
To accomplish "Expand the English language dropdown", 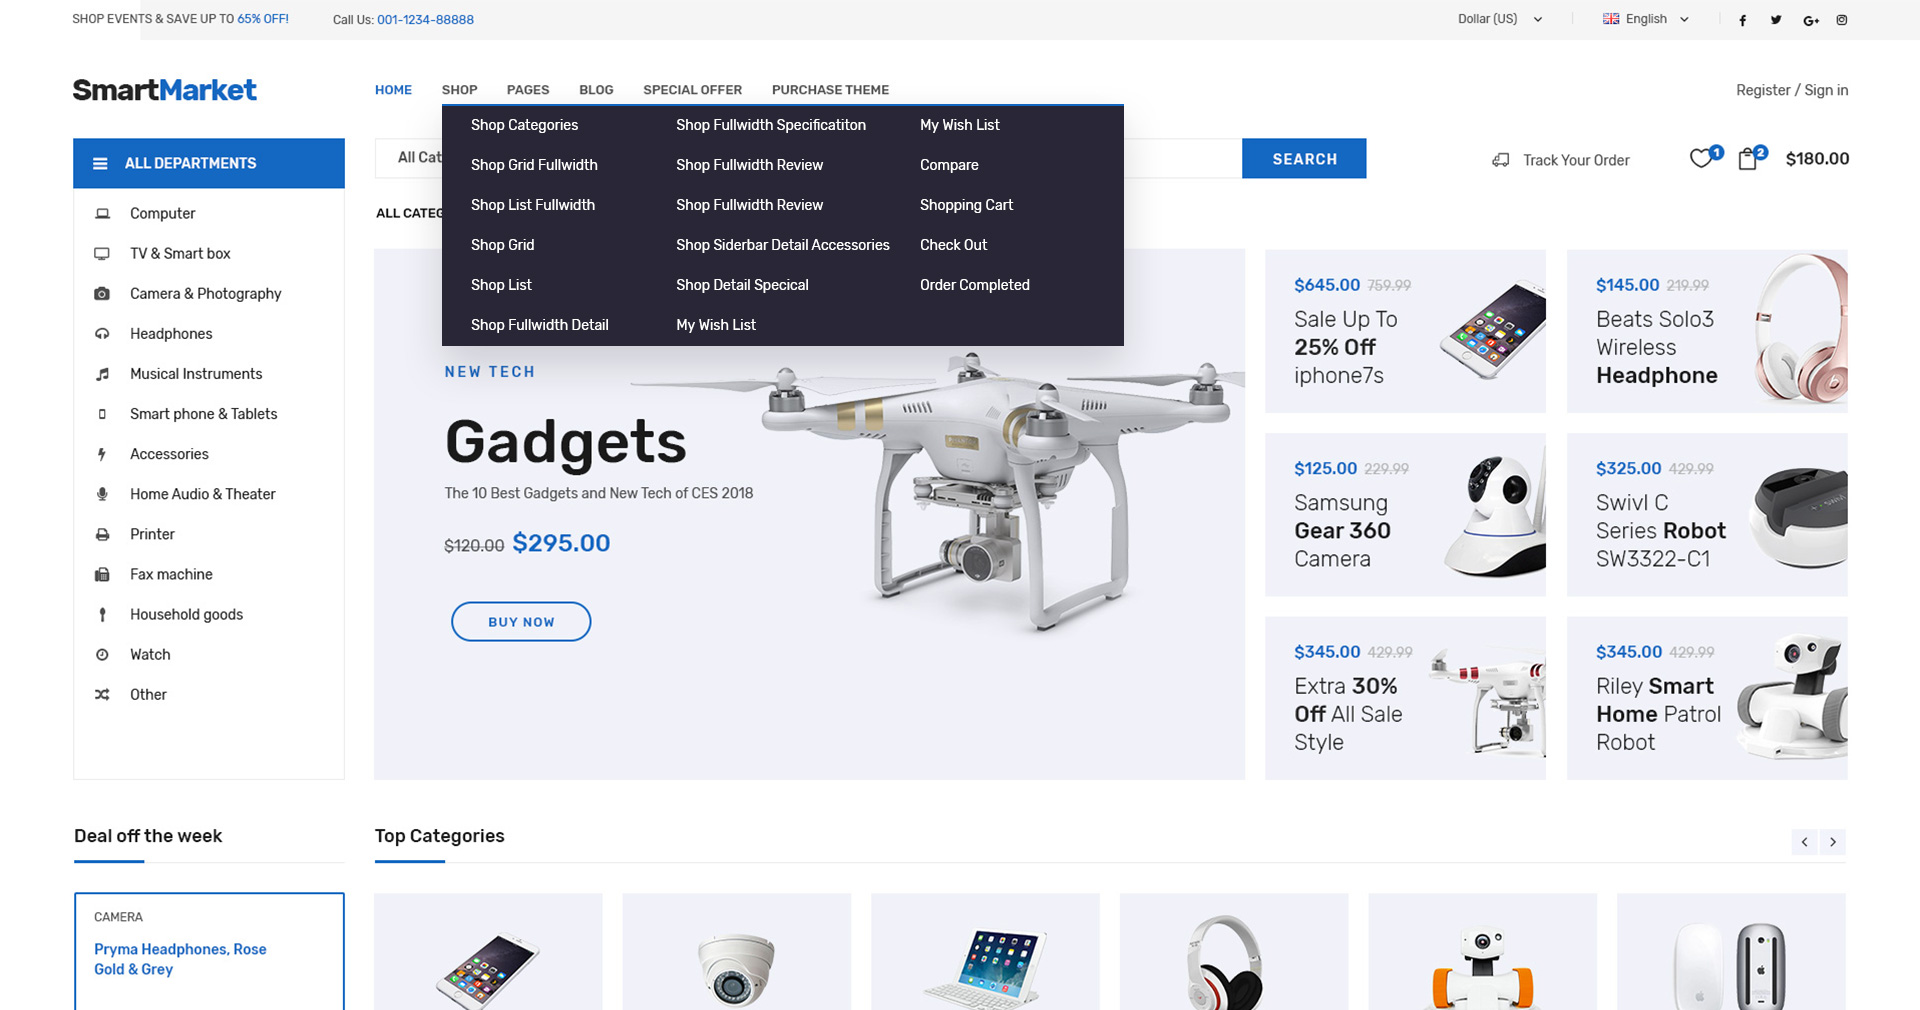I will (x=1646, y=19).
